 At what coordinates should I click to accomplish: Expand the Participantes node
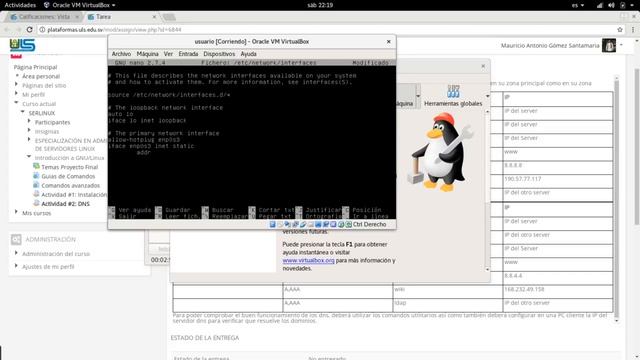29,121
